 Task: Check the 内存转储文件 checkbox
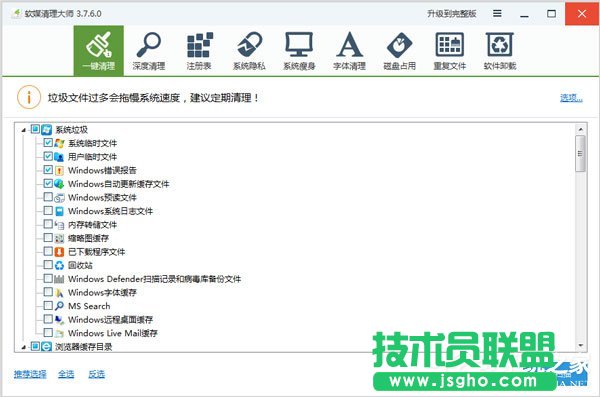tap(48, 224)
